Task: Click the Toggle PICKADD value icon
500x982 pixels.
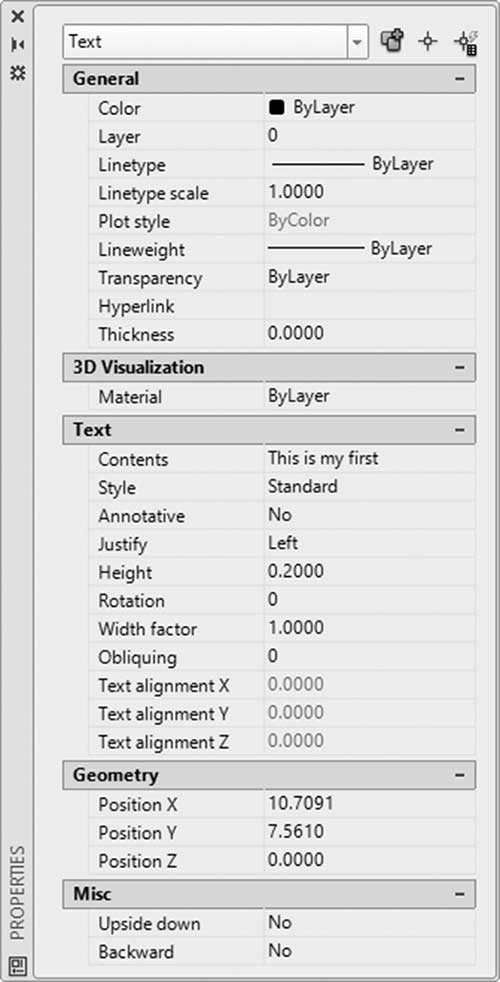Action: coord(392,43)
